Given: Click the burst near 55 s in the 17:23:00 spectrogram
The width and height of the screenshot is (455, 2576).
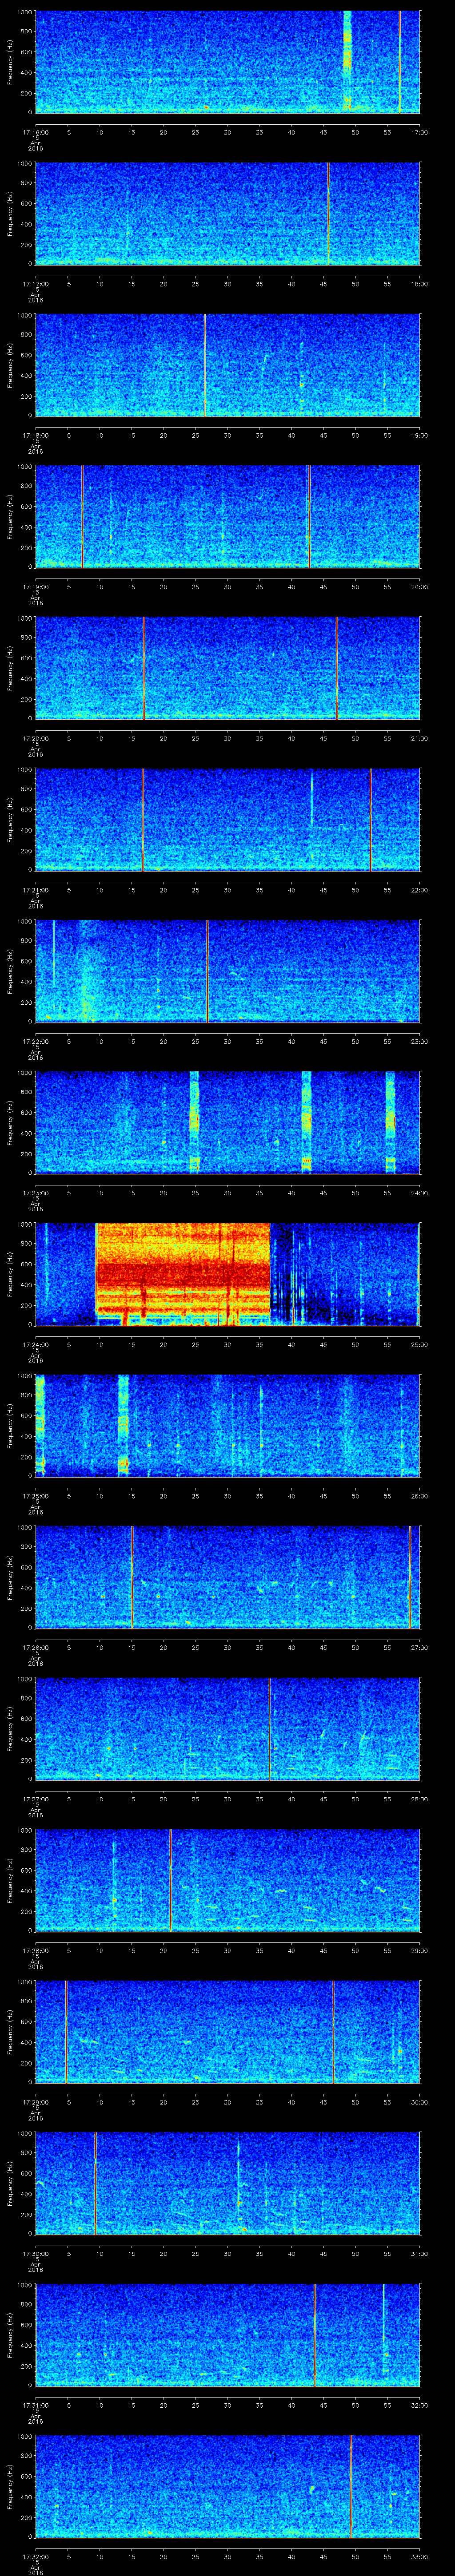Looking at the screenshot, I should 390,1122.
